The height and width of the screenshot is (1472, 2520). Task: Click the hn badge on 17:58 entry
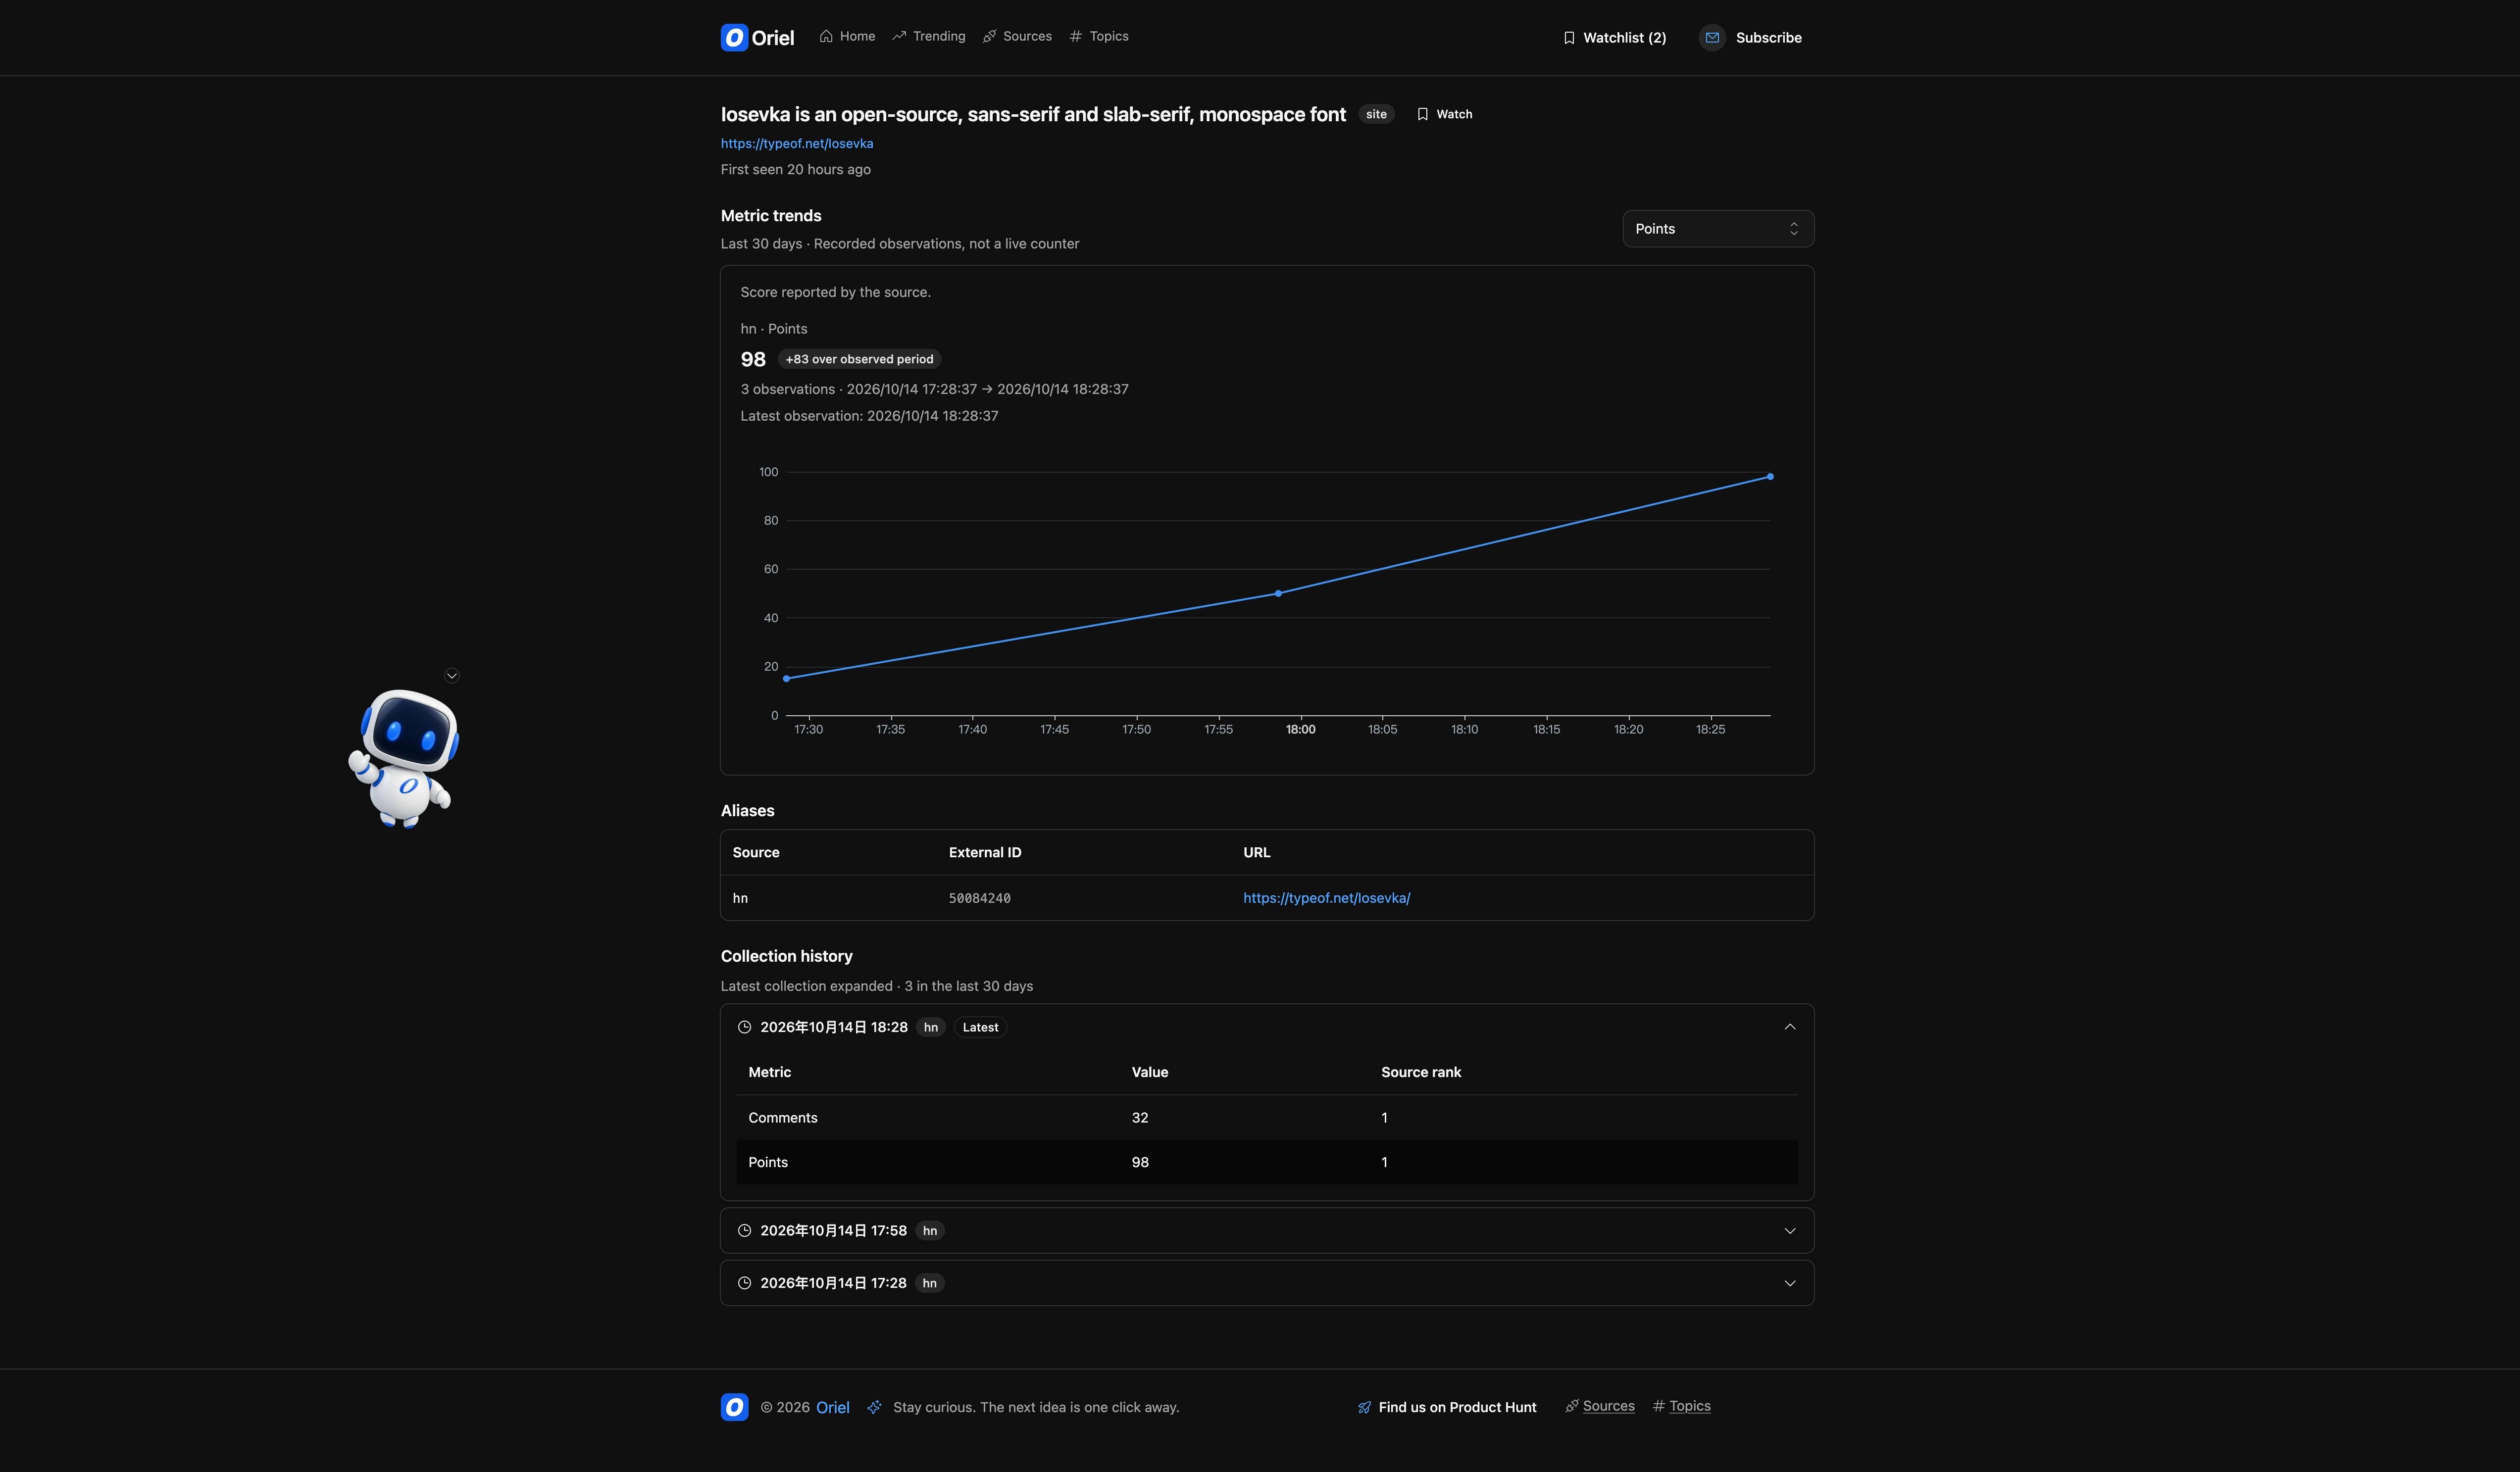tap(930, 1231)
